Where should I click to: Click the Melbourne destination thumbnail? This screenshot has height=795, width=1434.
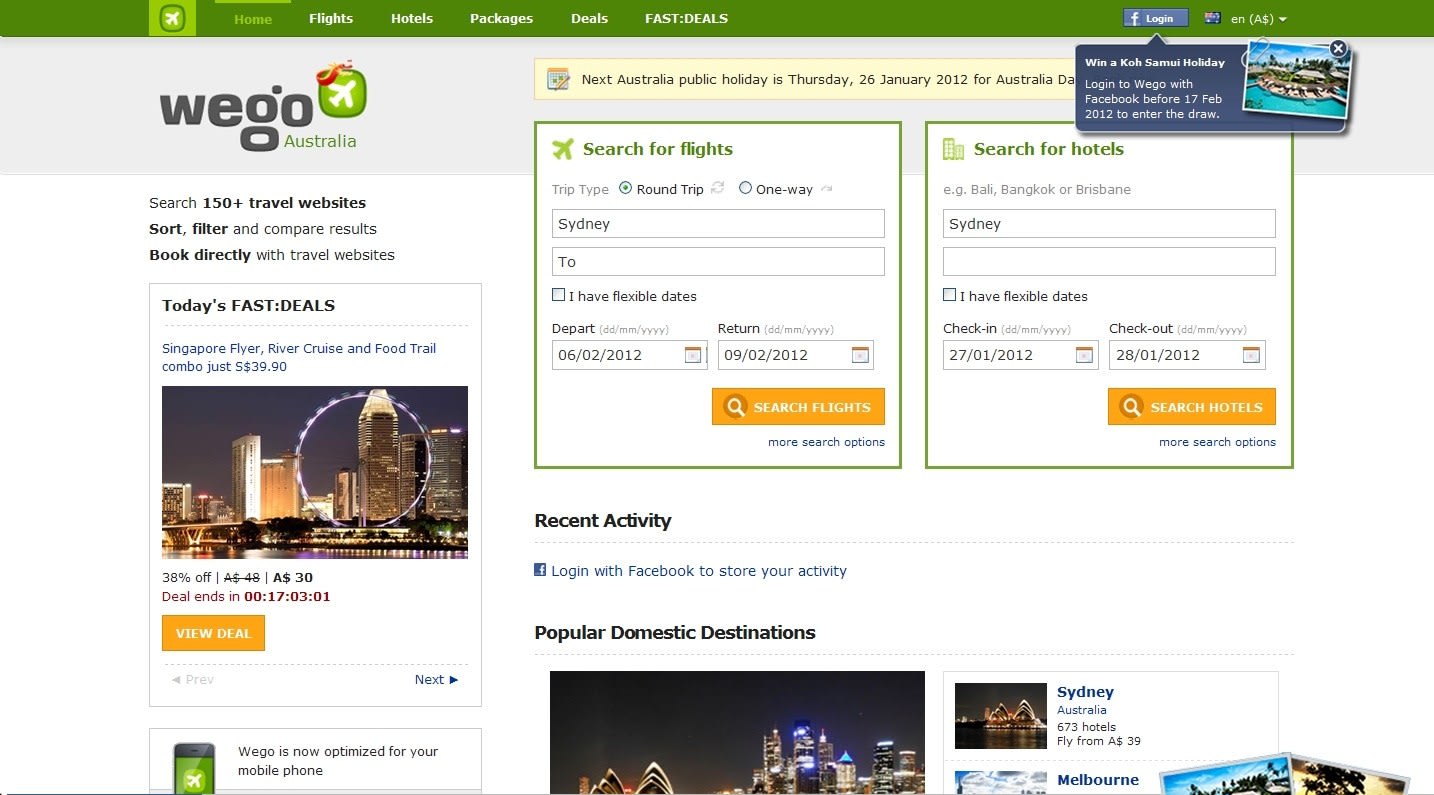1001,783
